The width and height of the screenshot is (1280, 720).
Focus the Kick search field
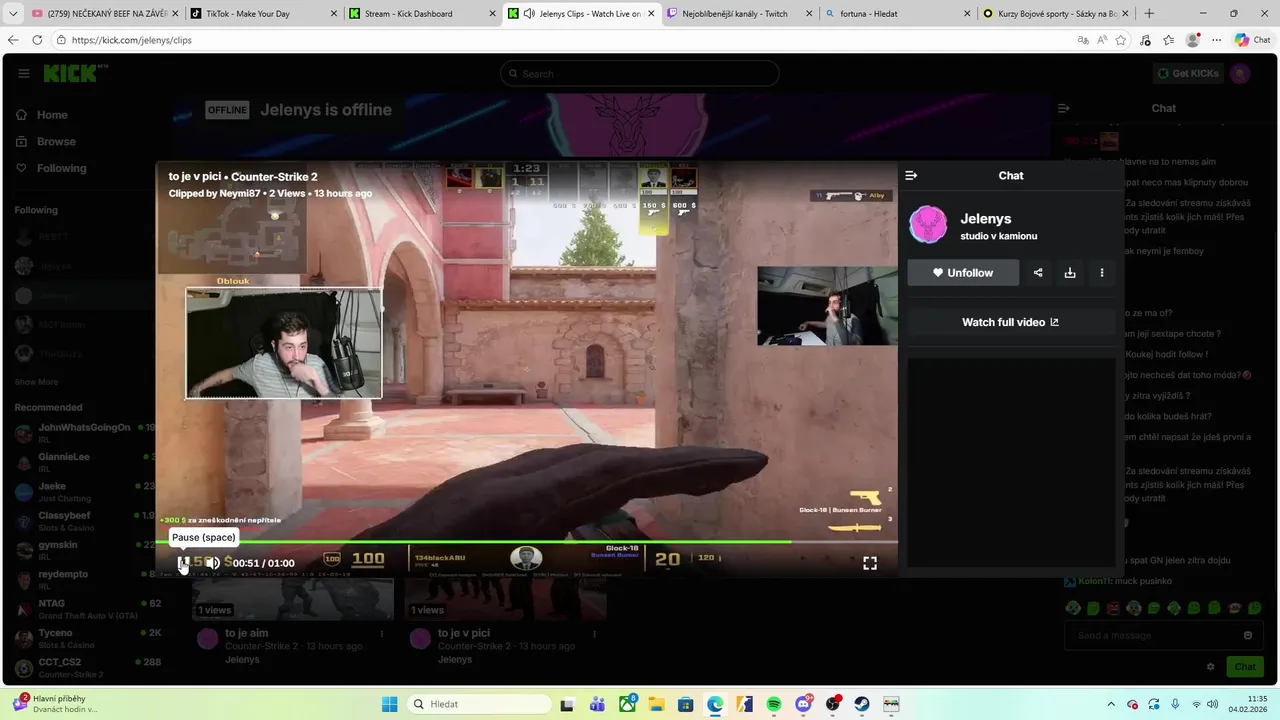[x=640, y=73]
